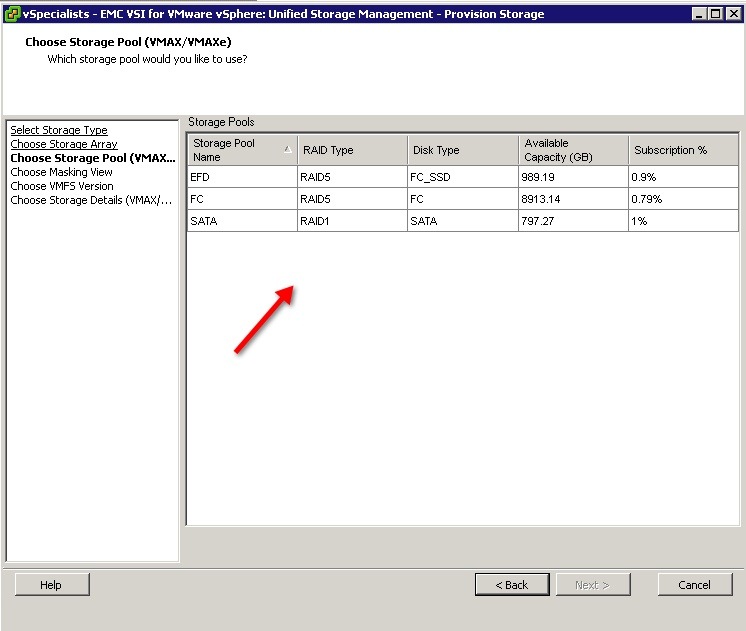
Task: Select Choose VMFS Version in the step list
Action: (x=62, y=186)
